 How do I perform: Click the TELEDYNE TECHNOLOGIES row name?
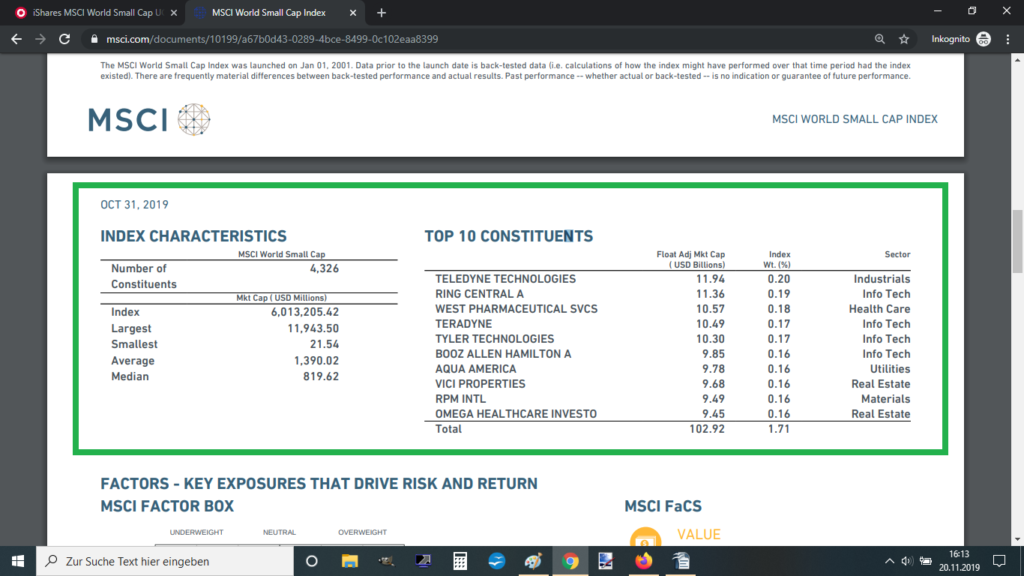click(505, 279)
